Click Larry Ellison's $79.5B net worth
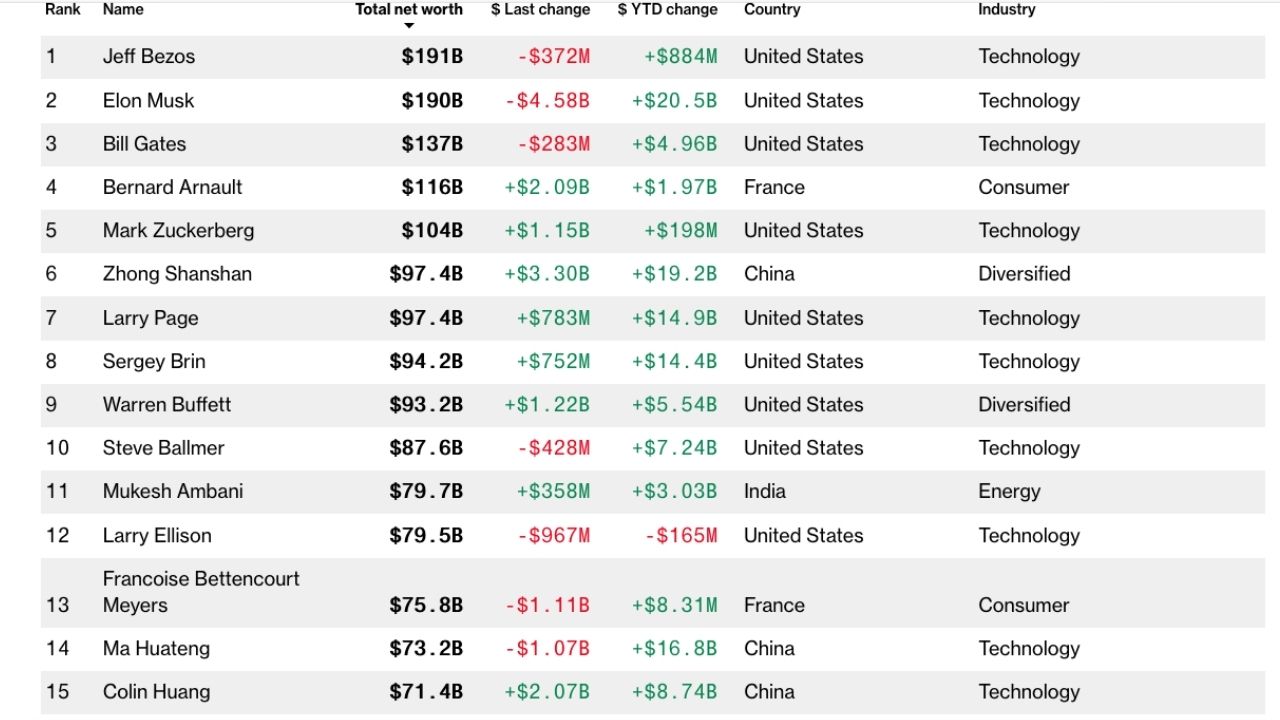Viewport: 1280px width, 720px height. click(426, 535)
